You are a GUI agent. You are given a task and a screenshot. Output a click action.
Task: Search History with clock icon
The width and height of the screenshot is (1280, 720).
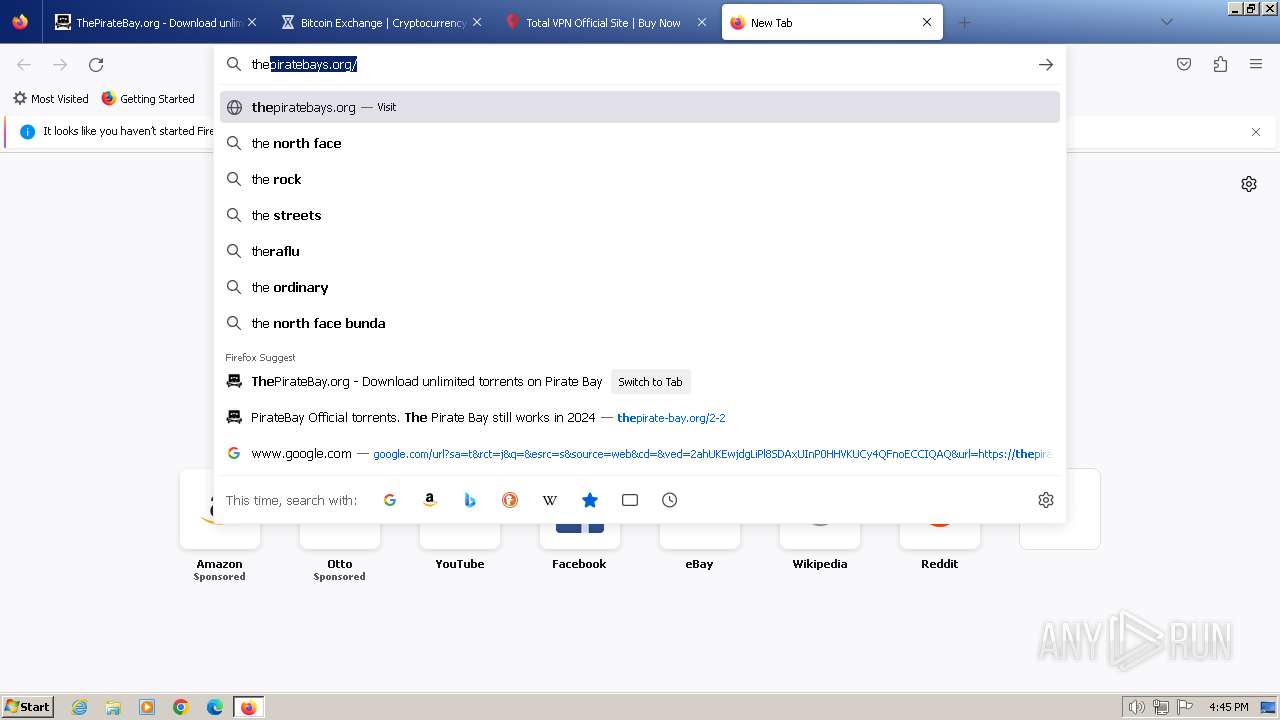[670, 500]
